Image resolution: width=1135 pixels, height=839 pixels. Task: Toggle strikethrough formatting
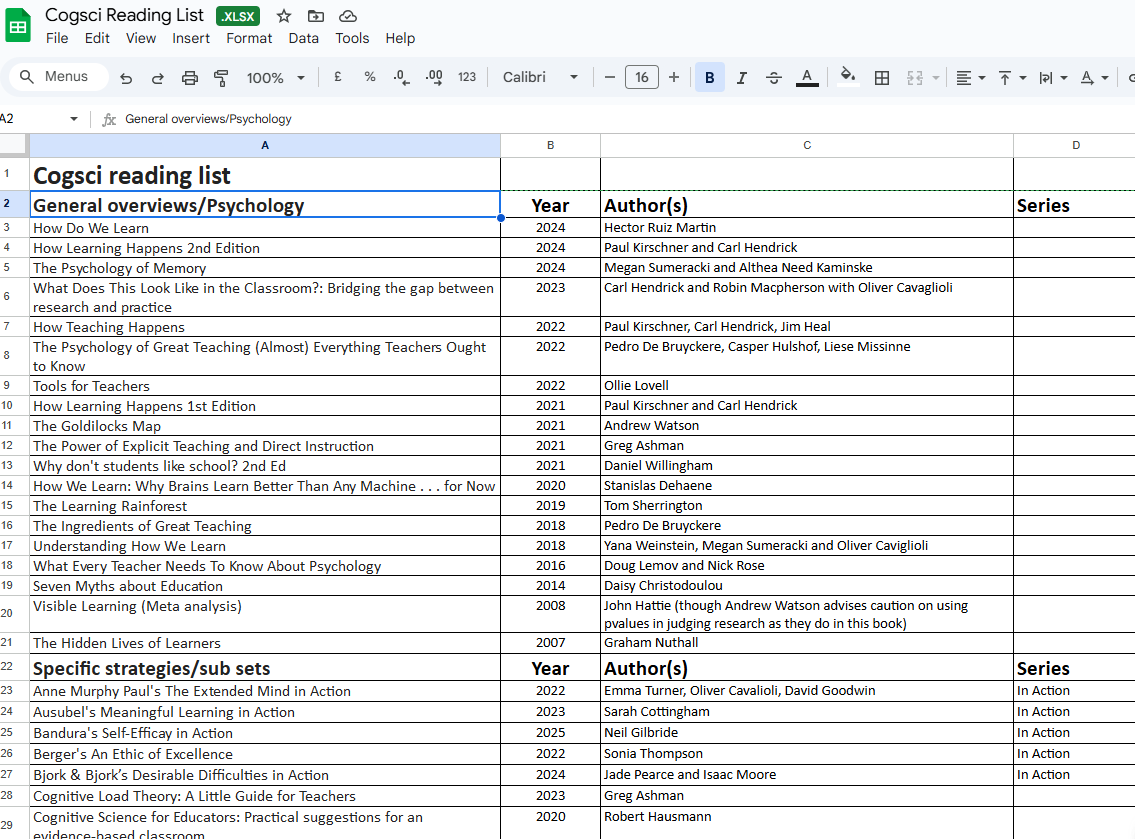click(774, 77)
